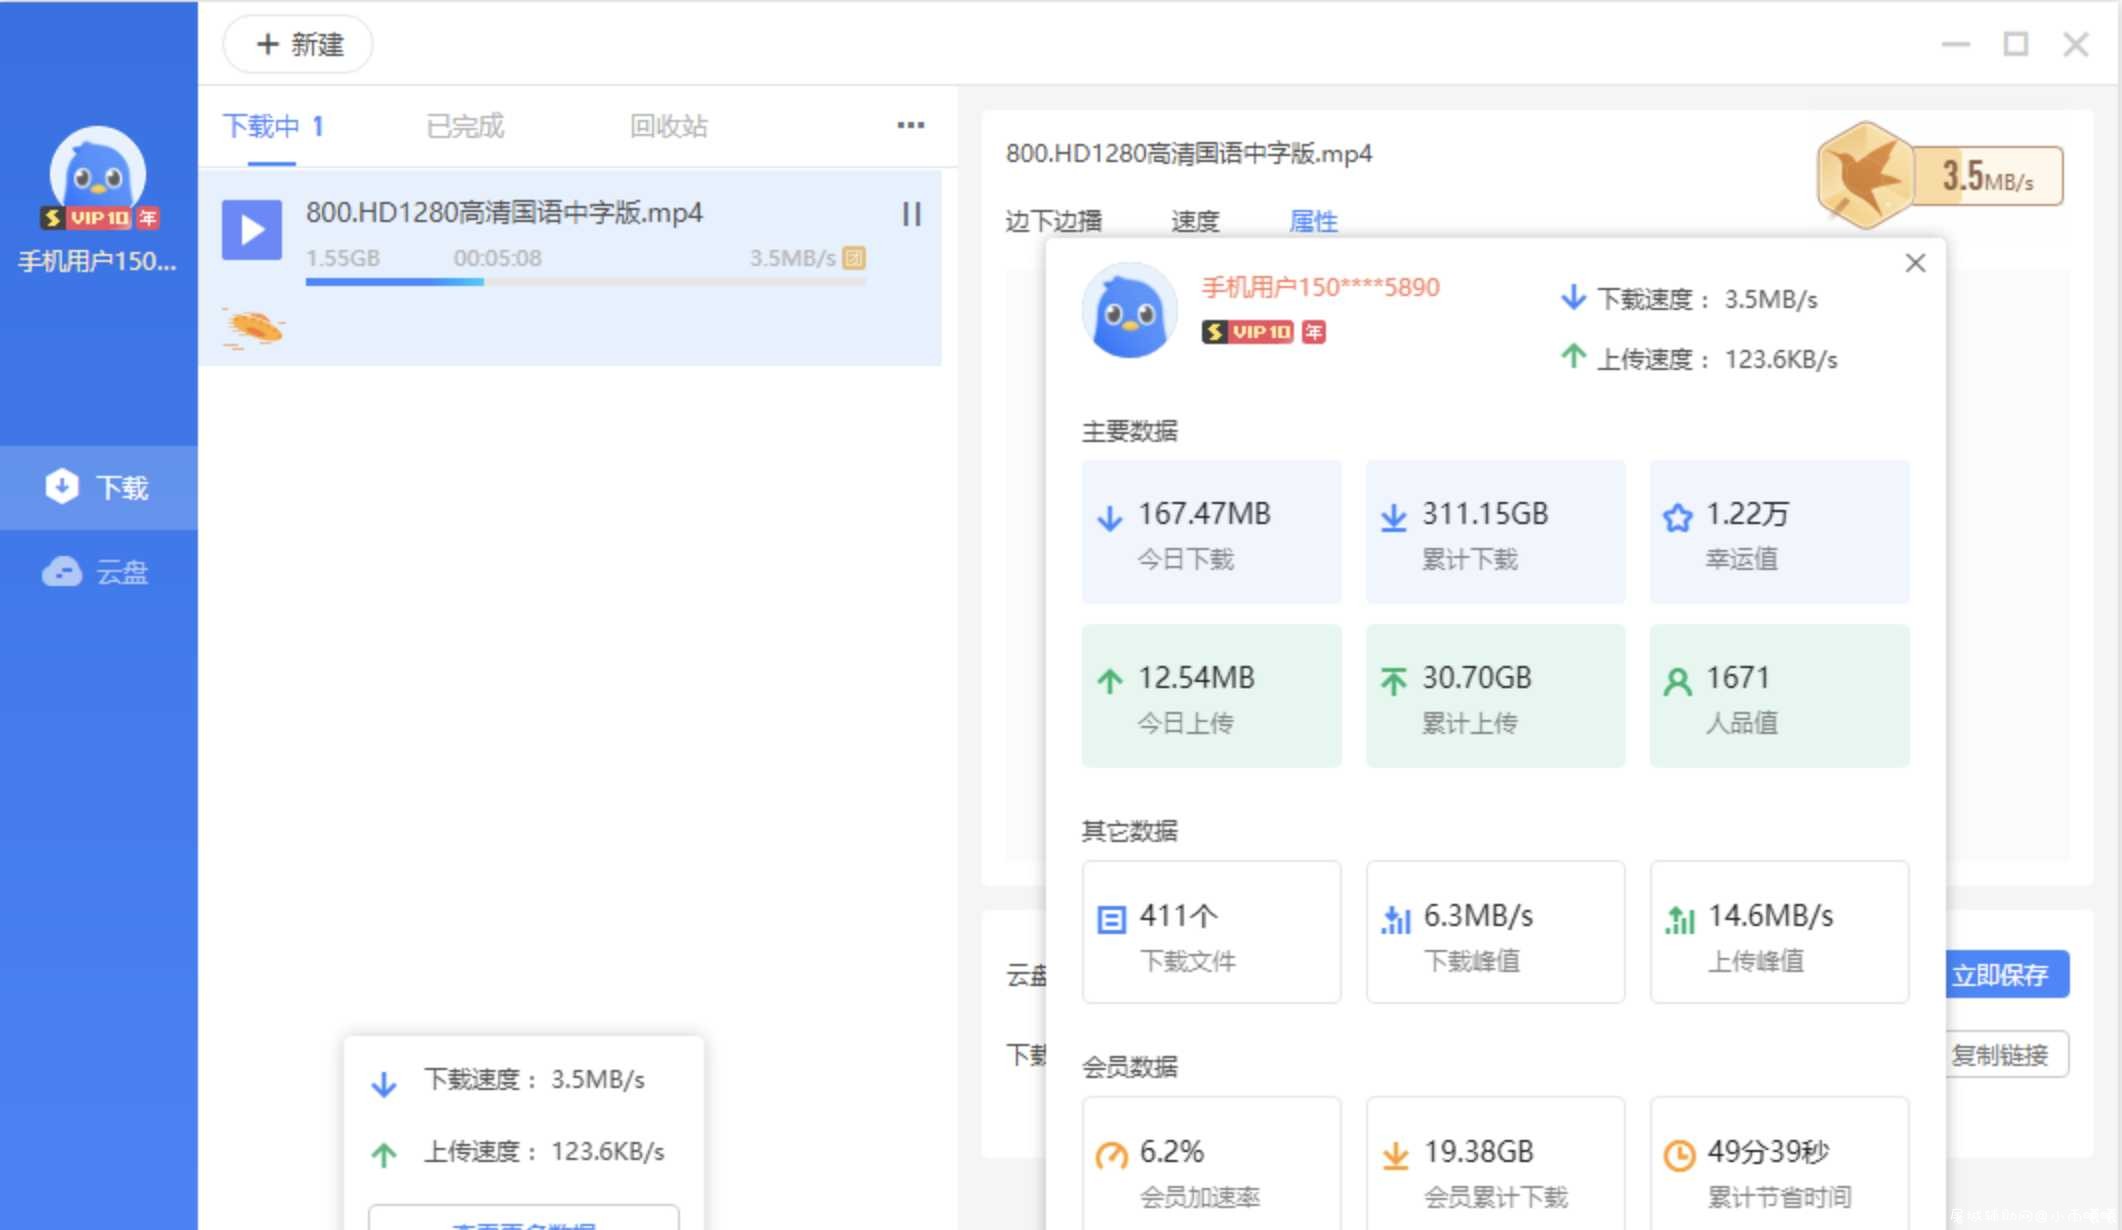Click the 会员累计下载 19.38GB icon
2122x1230 pixels.
tap(1395, 1155)
